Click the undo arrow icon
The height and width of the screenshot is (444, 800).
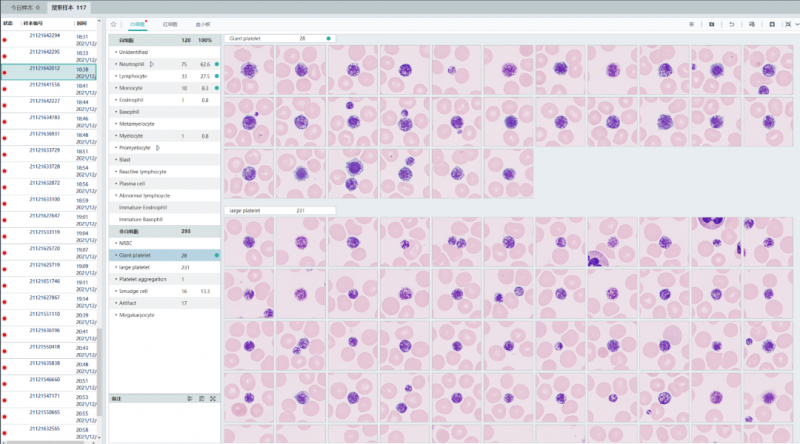point(731,24)
